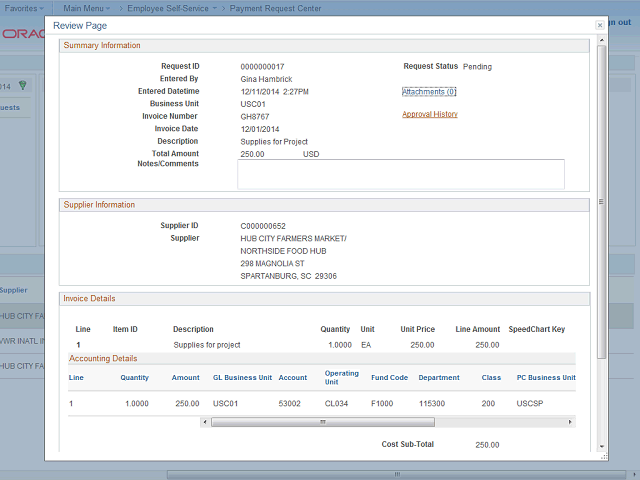
Task: Expand the Main Menu dropdown
Action: coord(87,7)
